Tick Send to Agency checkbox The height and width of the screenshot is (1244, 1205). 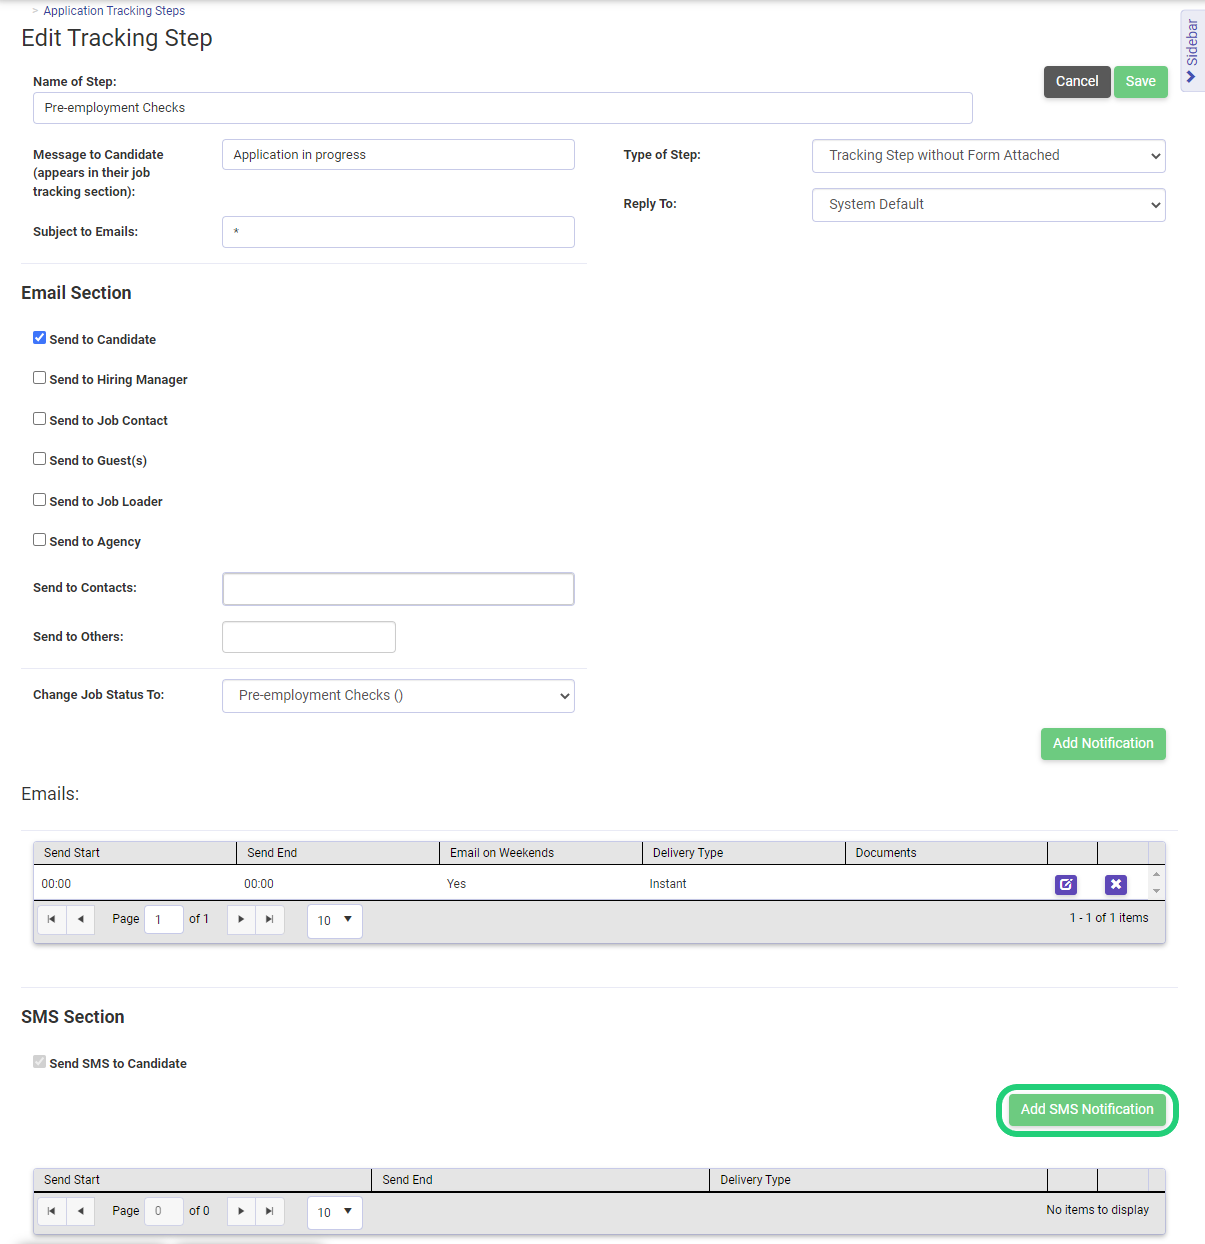40,540
